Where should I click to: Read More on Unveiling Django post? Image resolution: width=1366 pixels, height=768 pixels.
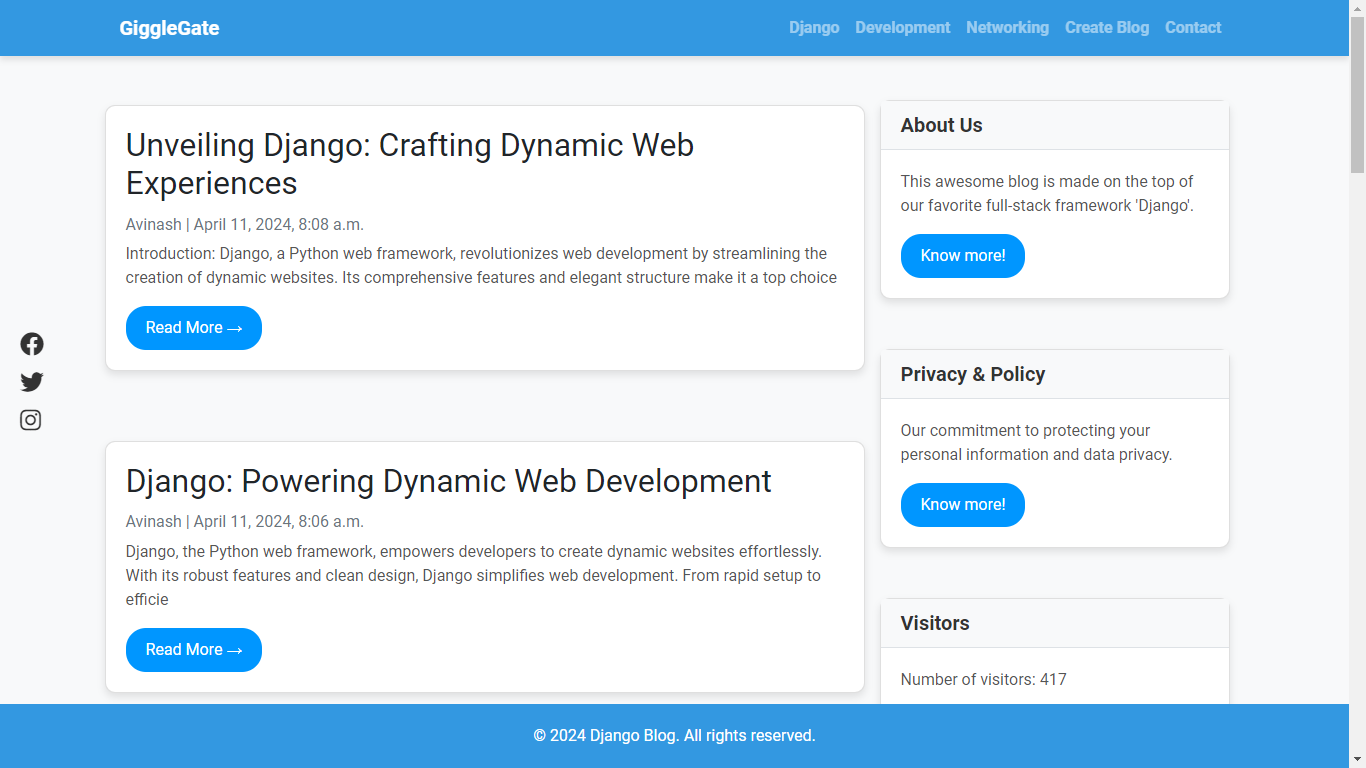click(x=194, y=328)
